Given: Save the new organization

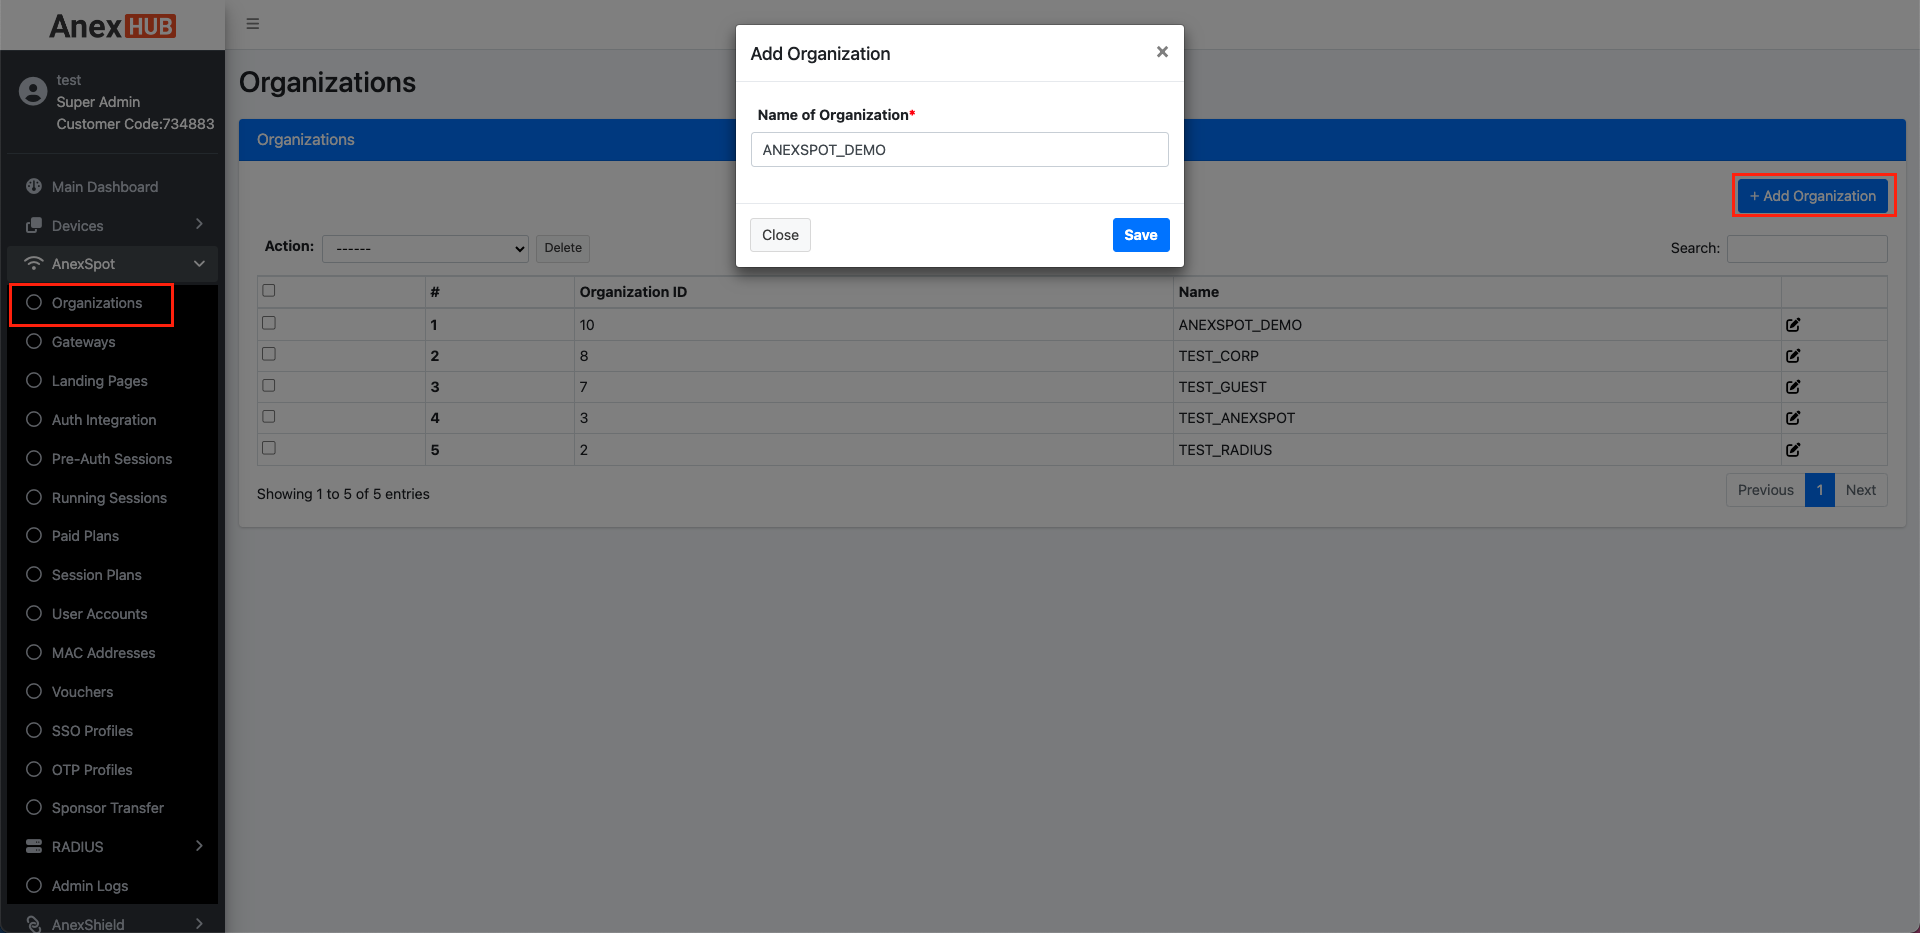Looking at the screenshot, I should click(1140, 235).
